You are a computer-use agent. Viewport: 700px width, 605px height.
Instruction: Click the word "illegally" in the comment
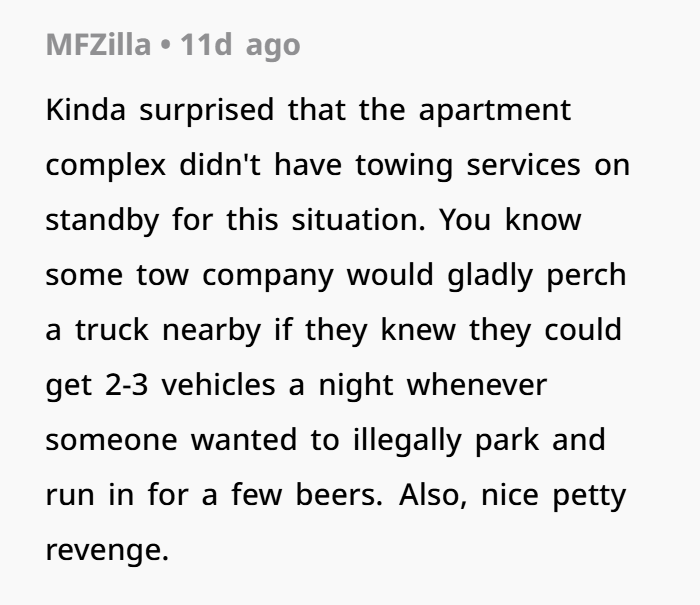coord(407,441)
